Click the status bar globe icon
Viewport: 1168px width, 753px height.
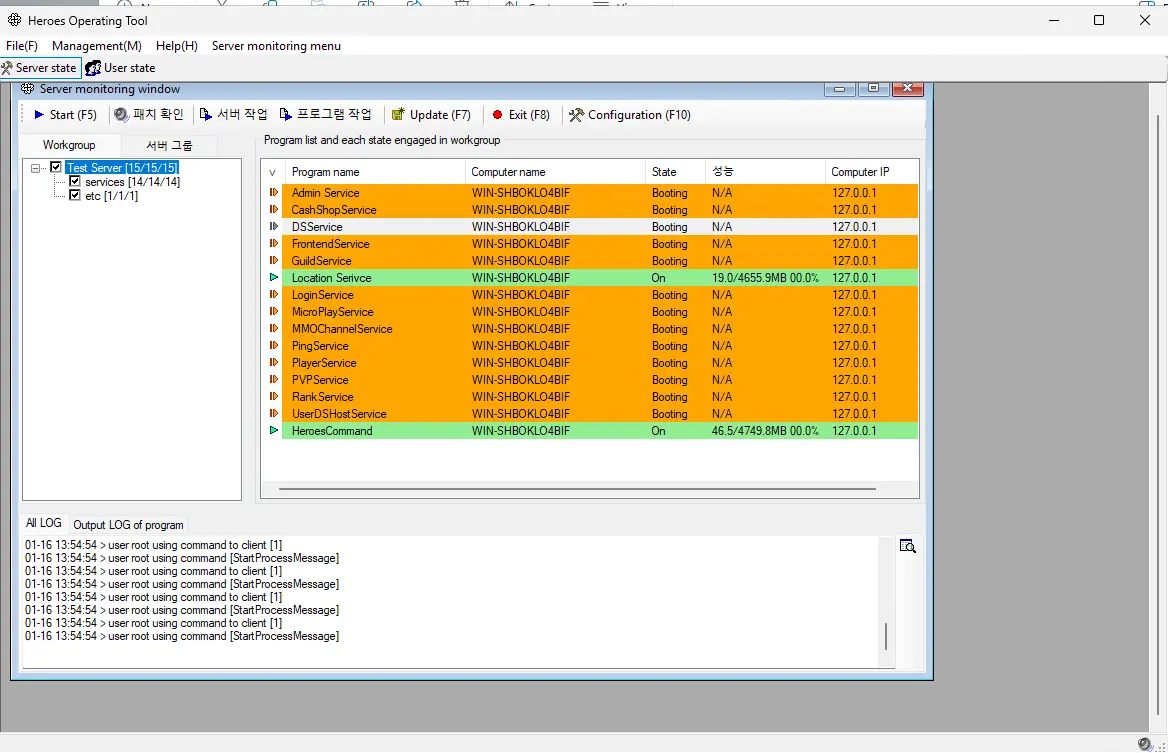pos(1145,743)
